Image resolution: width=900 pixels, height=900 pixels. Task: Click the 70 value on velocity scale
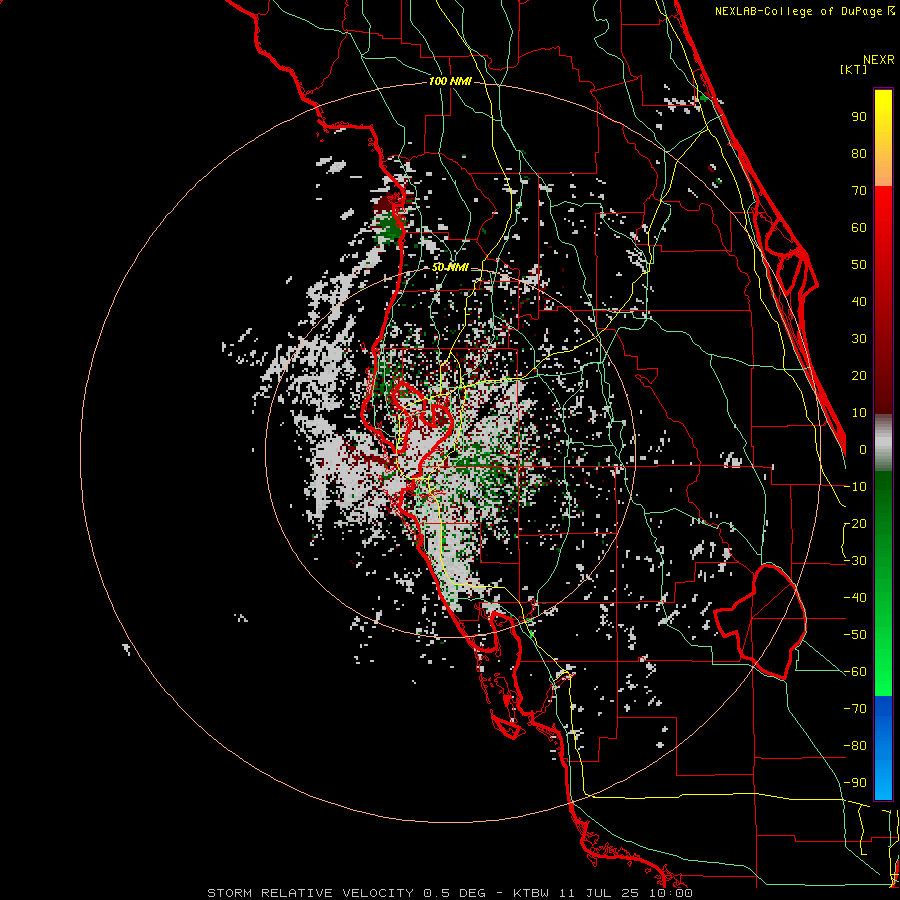(x=859, y=191)
